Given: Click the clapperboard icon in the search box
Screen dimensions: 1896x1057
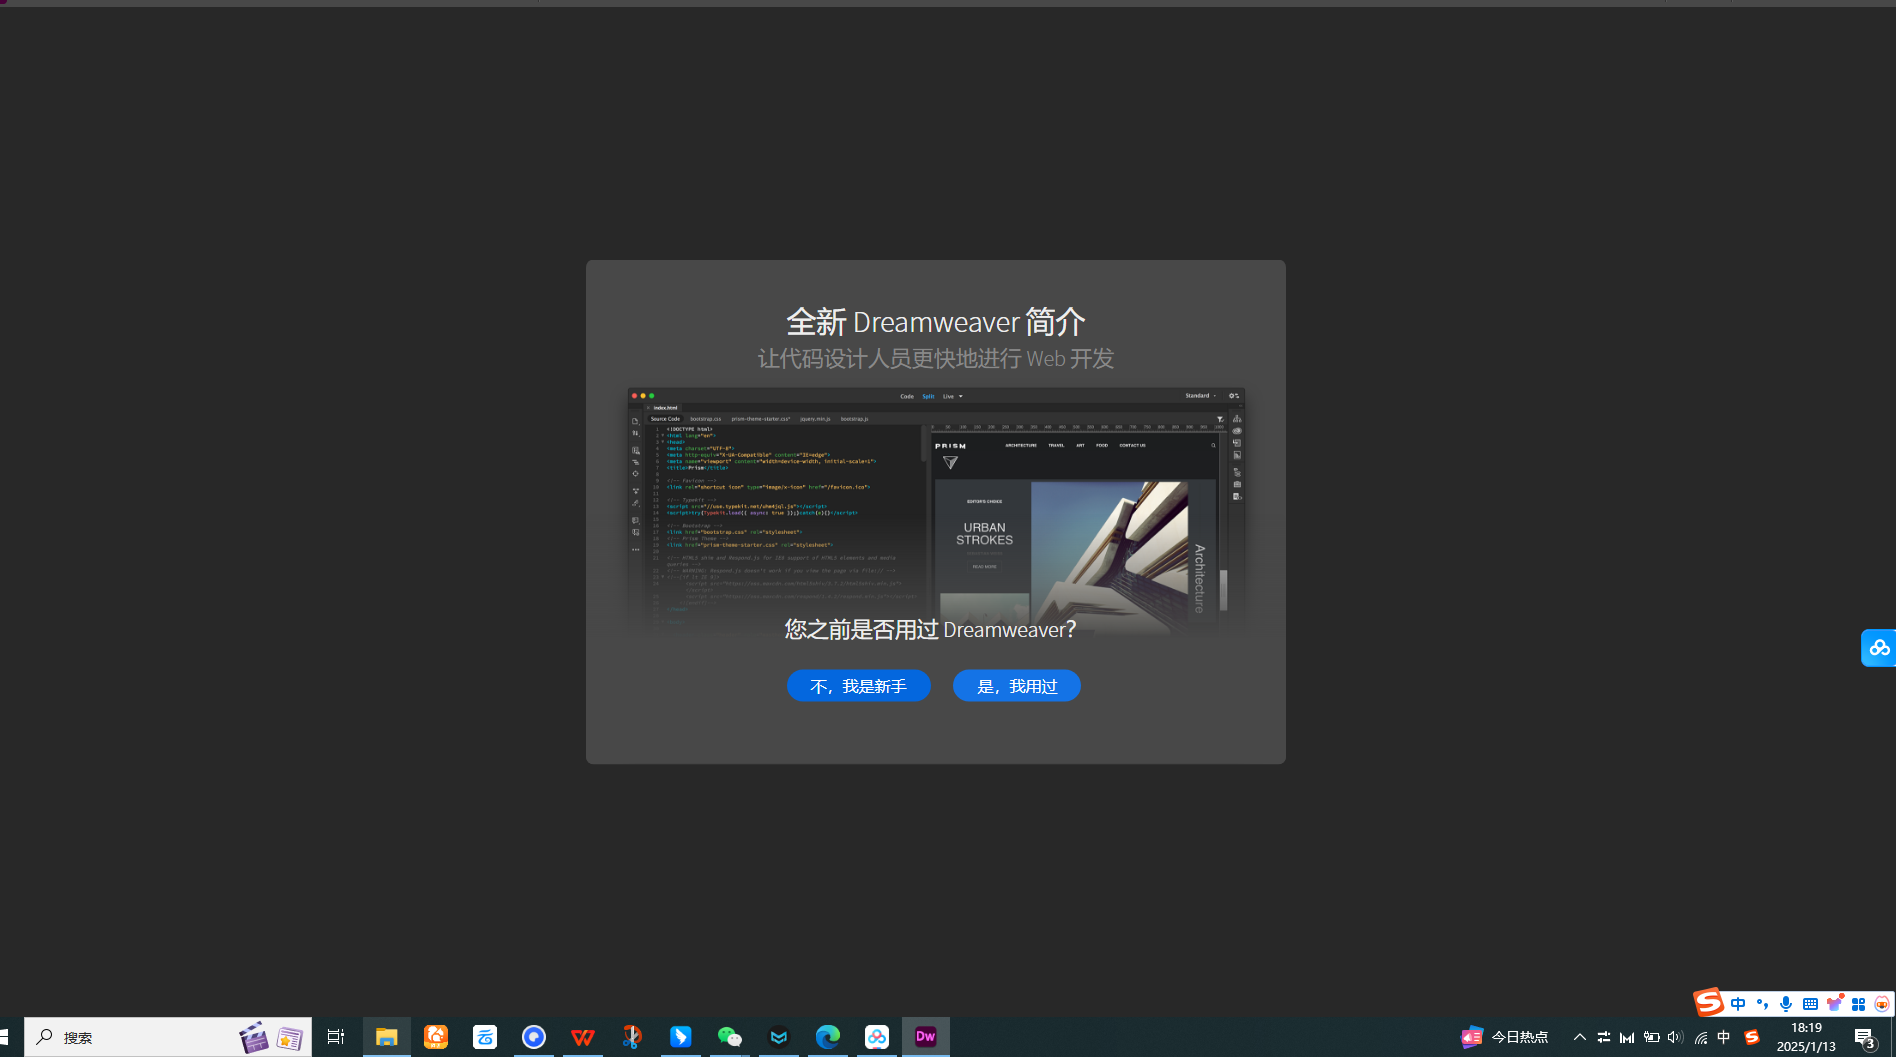Looking at the screenshot, I should pos(254,1038).
